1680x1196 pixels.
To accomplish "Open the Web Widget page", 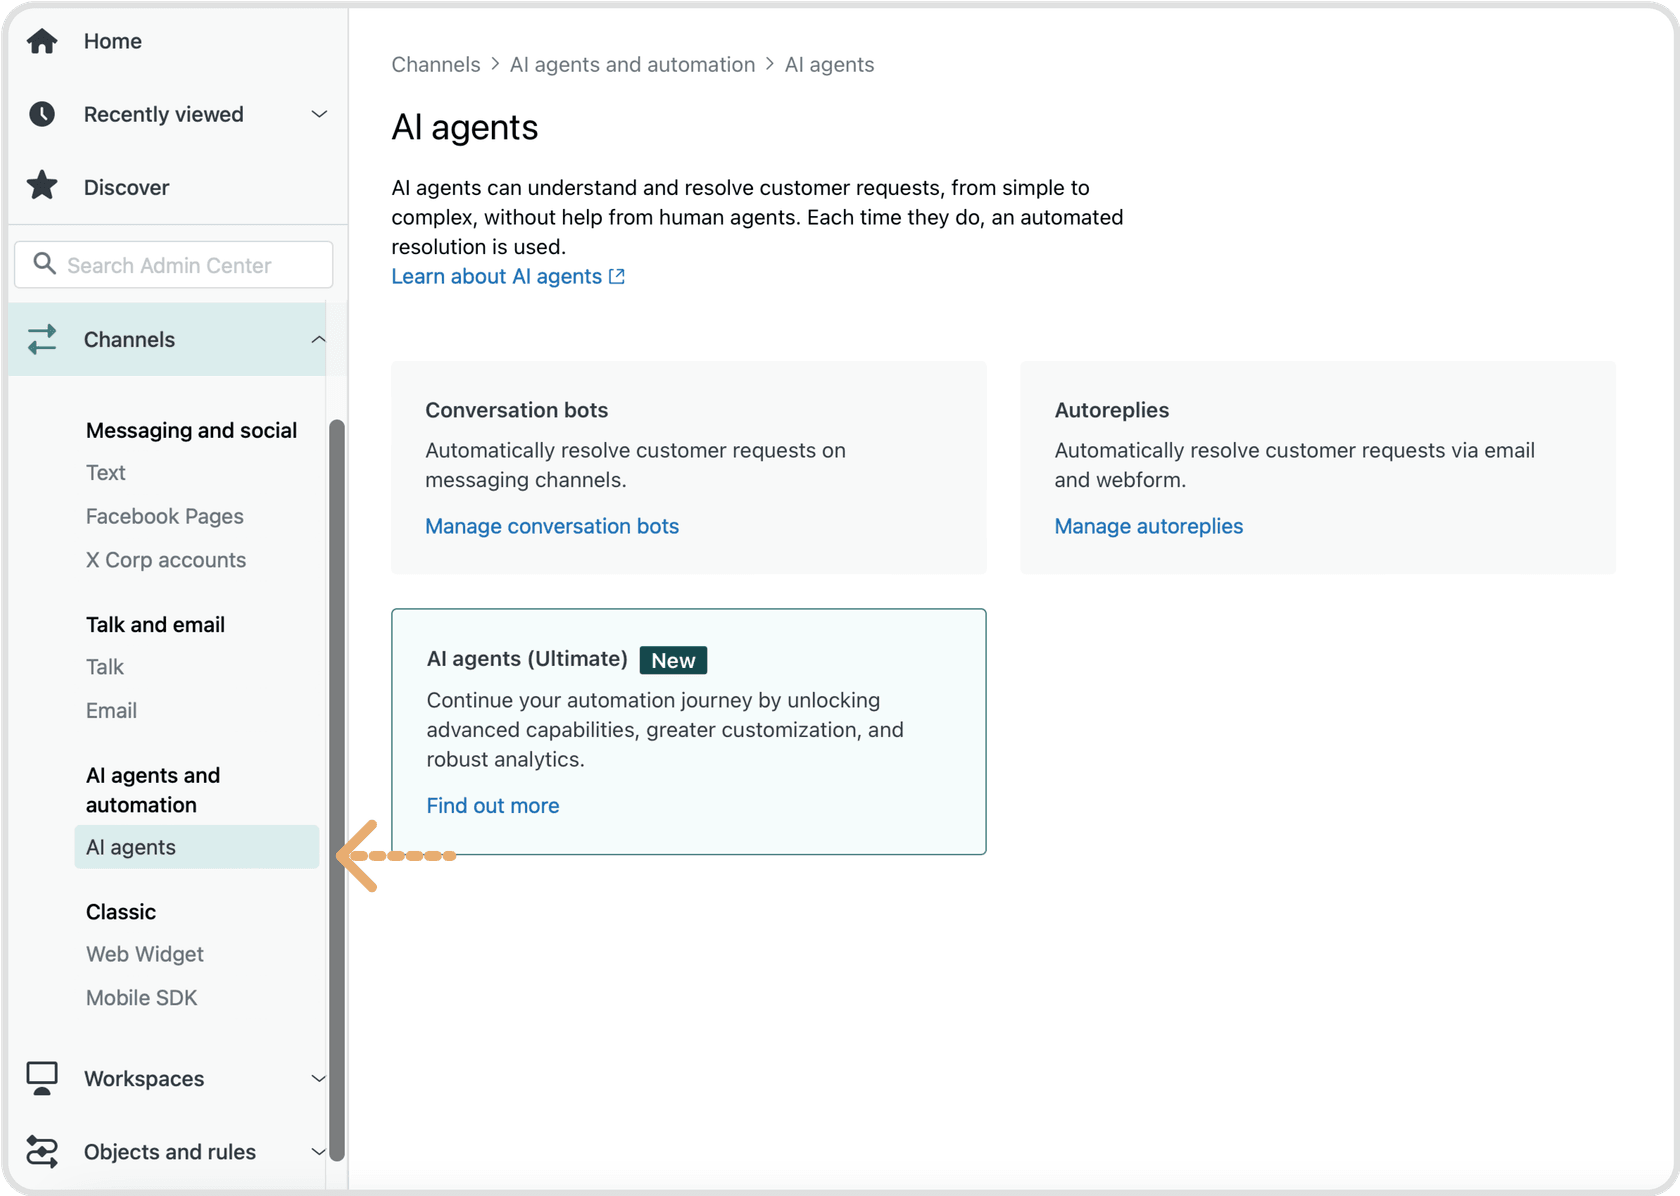I will click(144, 954).
